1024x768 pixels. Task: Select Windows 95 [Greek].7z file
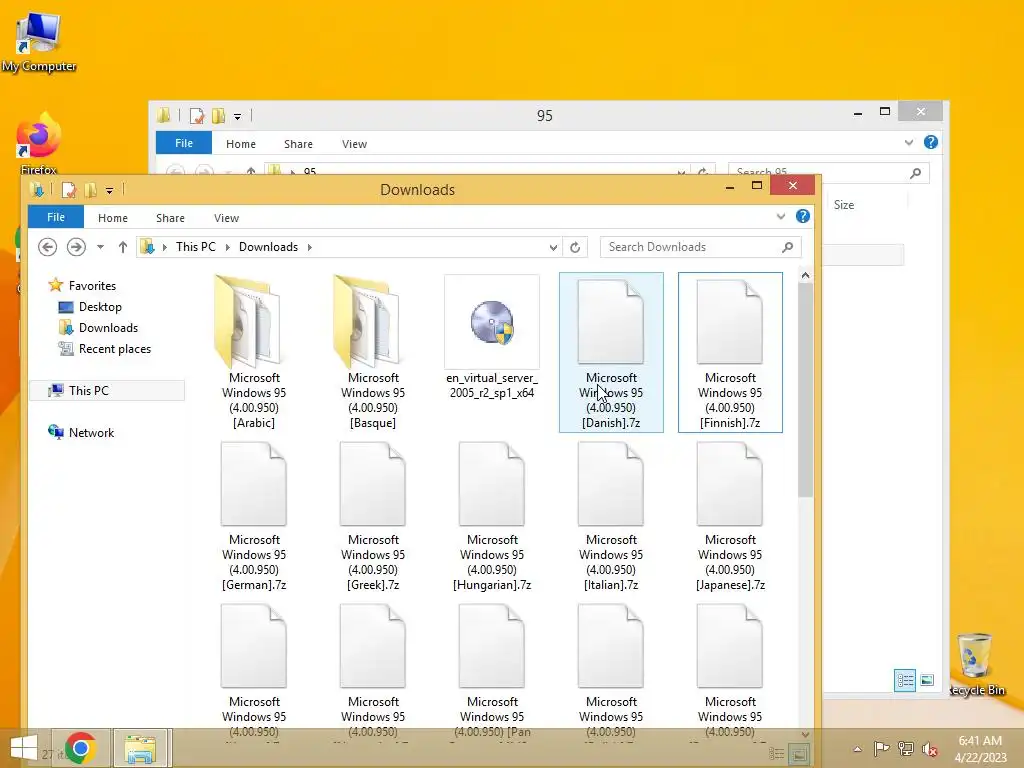click(x=373, y=516)
